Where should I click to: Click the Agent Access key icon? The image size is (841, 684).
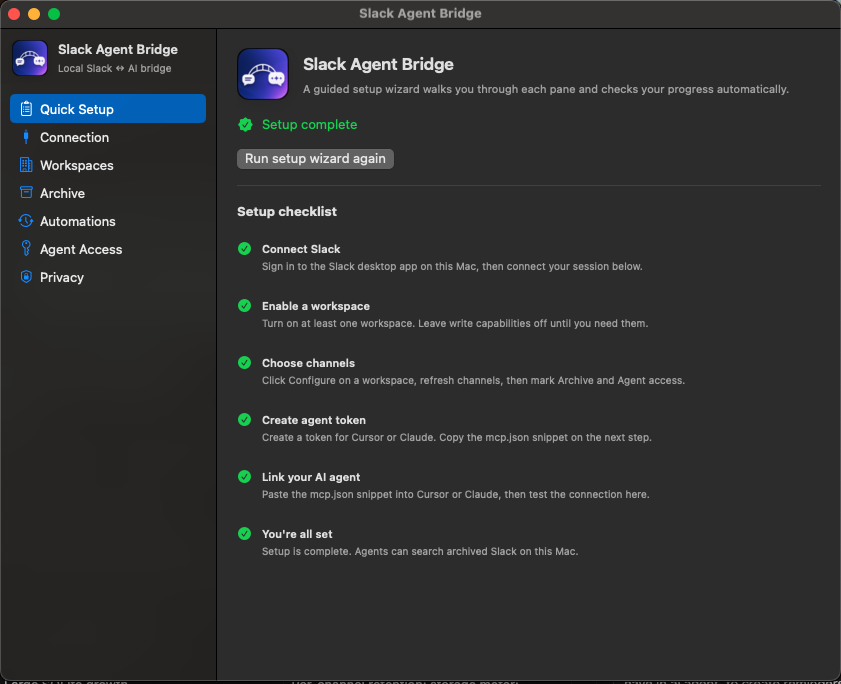[26, 248]
